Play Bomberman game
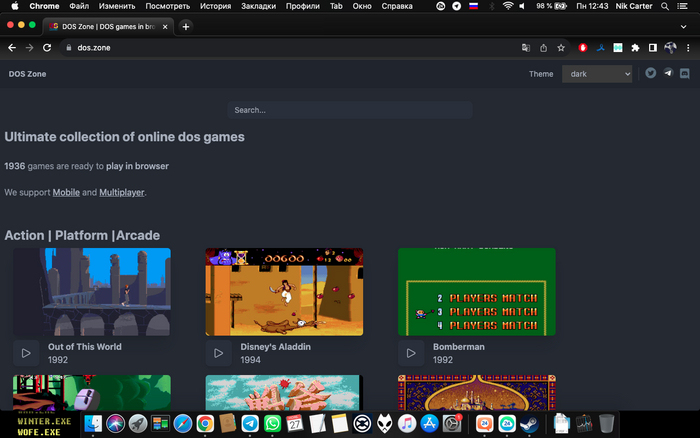This screenshot has width=700, height=438. tap(411, 353)
